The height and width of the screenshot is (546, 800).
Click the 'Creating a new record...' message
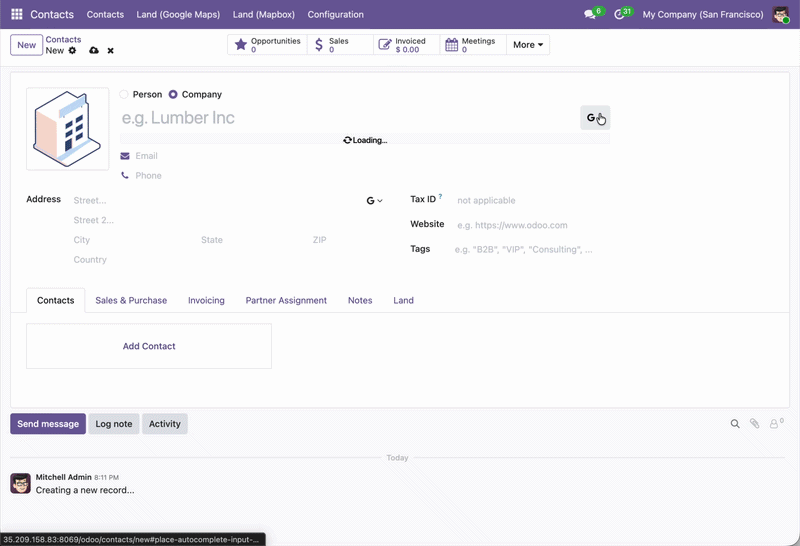[x=85, y=490]
